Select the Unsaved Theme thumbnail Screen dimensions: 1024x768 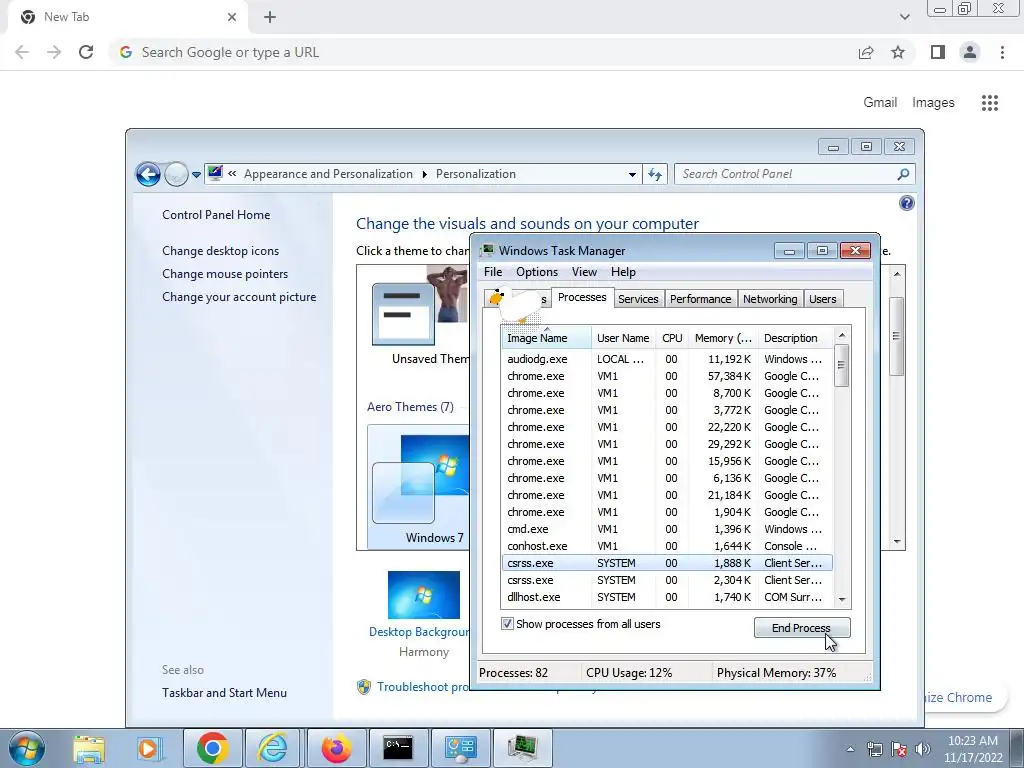[x=419, y=317]
